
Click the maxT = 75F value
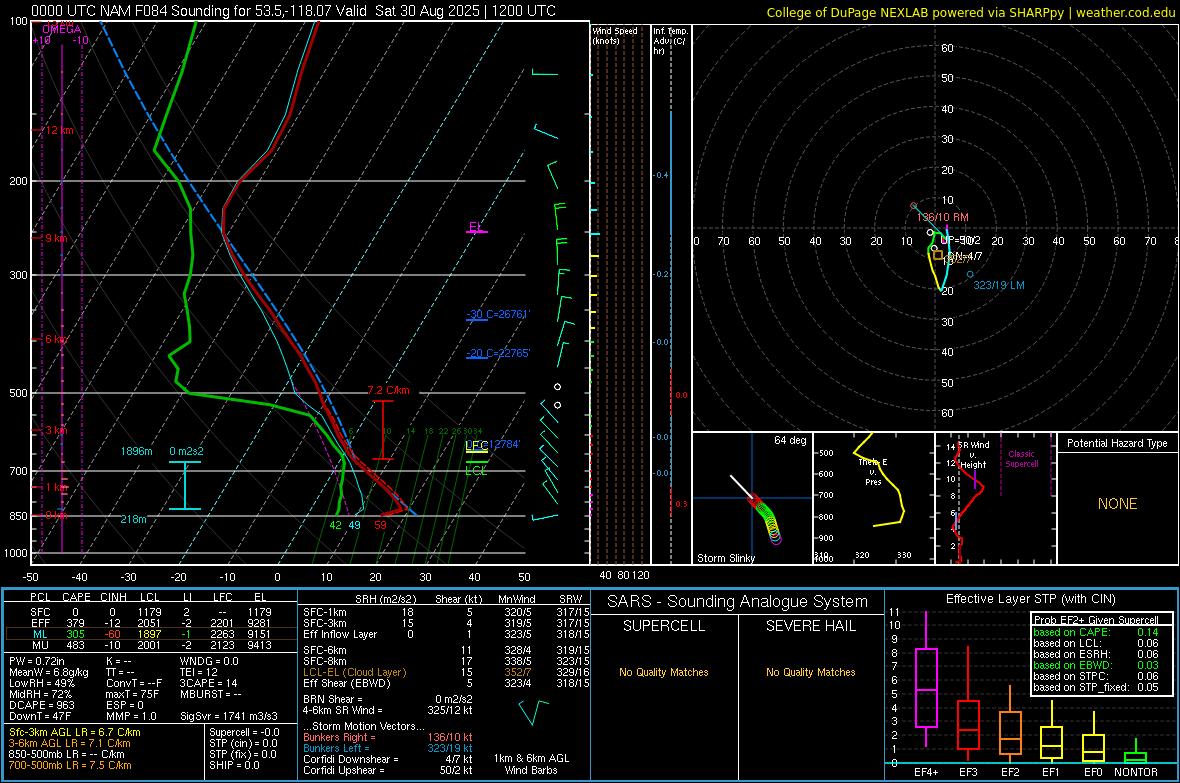[x=132, y=694]
